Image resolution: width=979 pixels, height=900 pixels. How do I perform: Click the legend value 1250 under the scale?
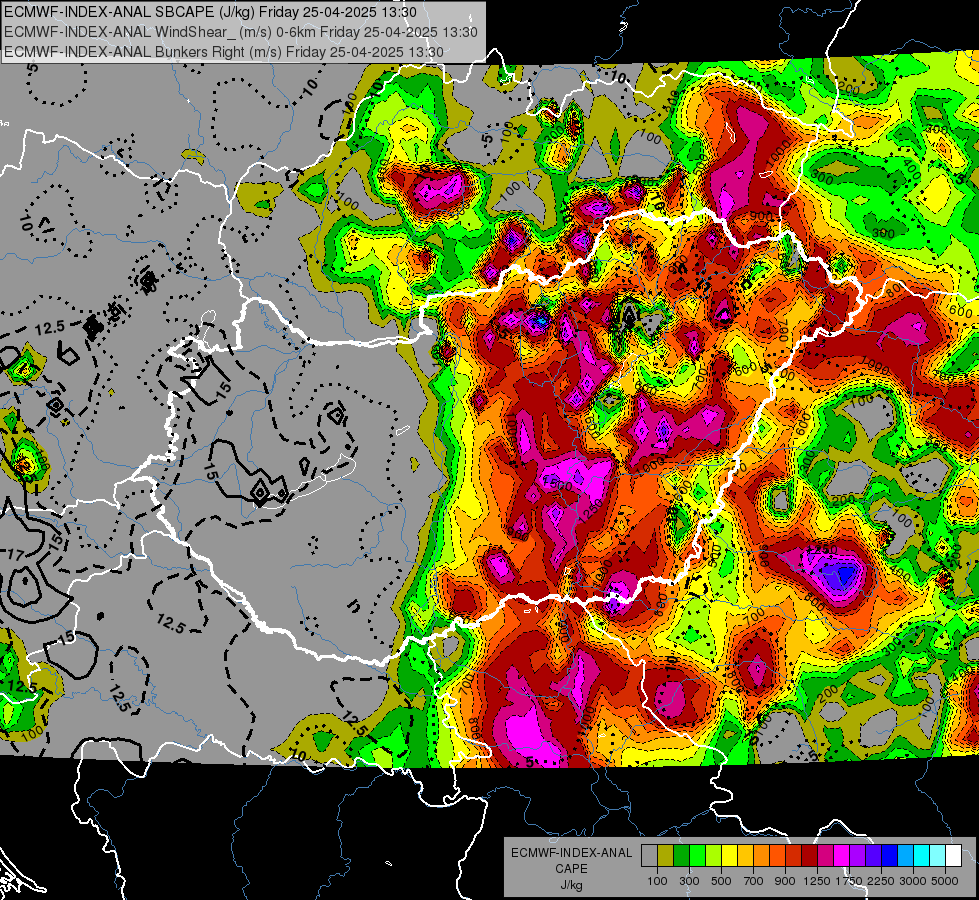tap(817, 881)
